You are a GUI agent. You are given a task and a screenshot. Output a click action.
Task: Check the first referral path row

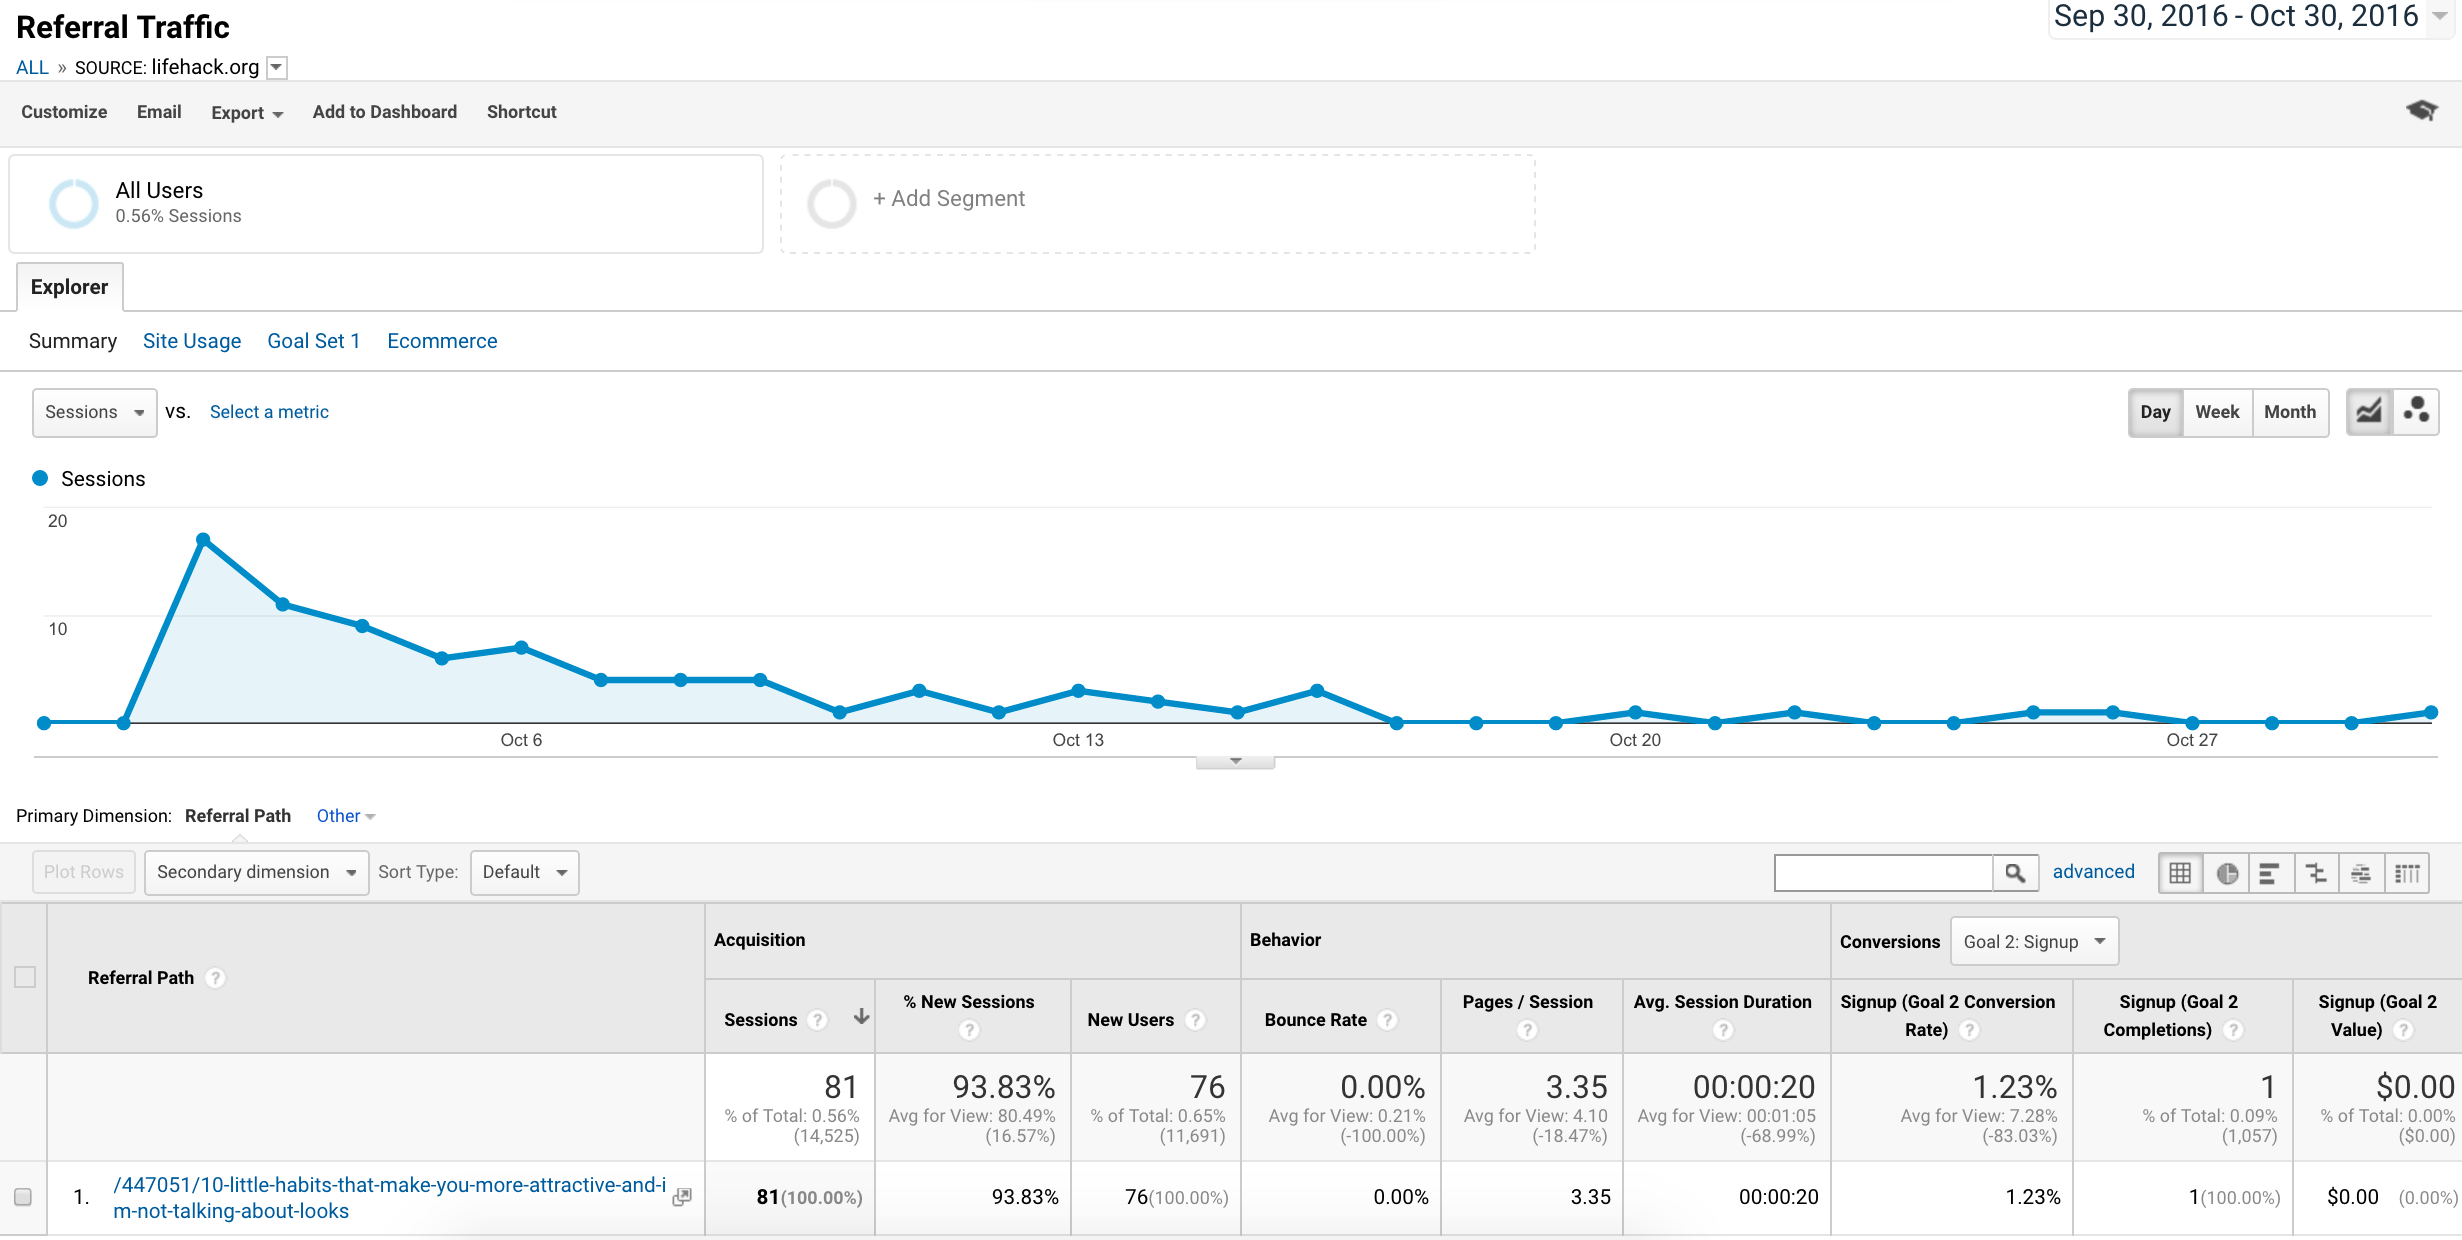click(23, 1196)
